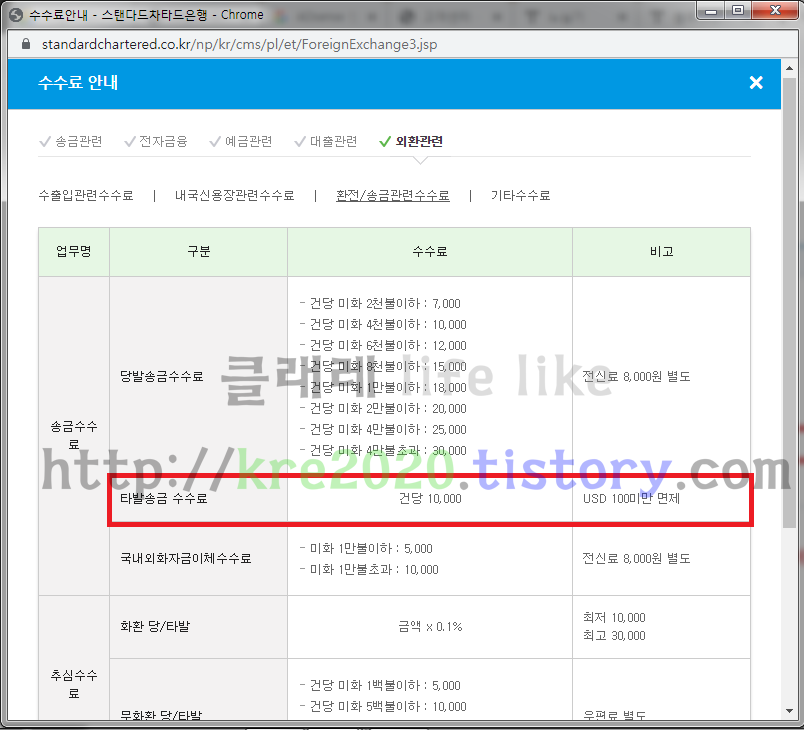Click 건당 미화 2만불이하 : 20,000 line
Screen dimensions: 804x730
coord(383,409)
